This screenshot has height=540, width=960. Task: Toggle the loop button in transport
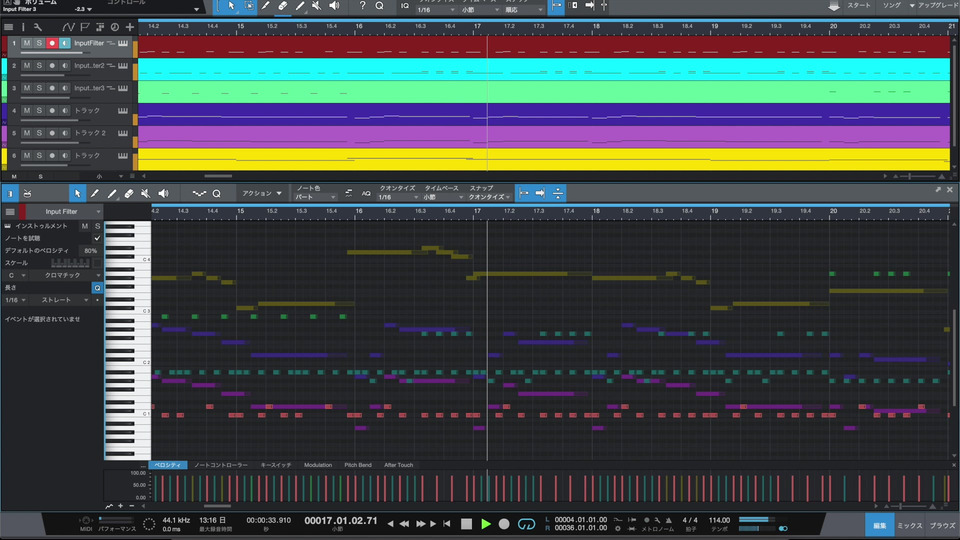(x=526, y=524)
